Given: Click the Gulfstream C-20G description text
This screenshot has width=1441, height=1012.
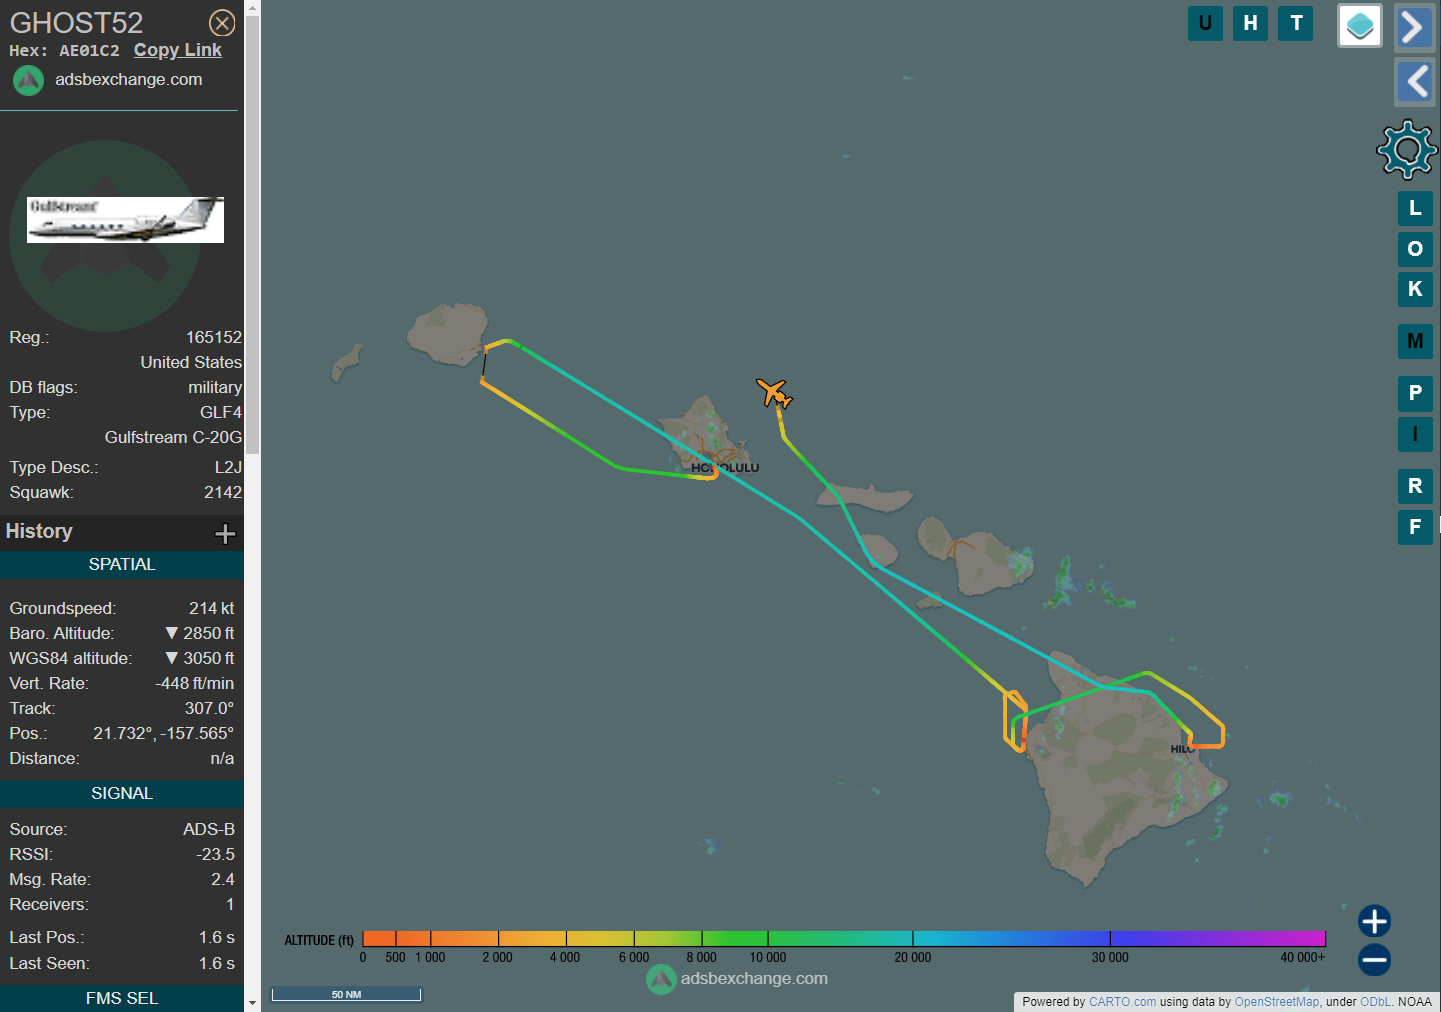Looking at the screenshot, I should click(x=173, y=438).
